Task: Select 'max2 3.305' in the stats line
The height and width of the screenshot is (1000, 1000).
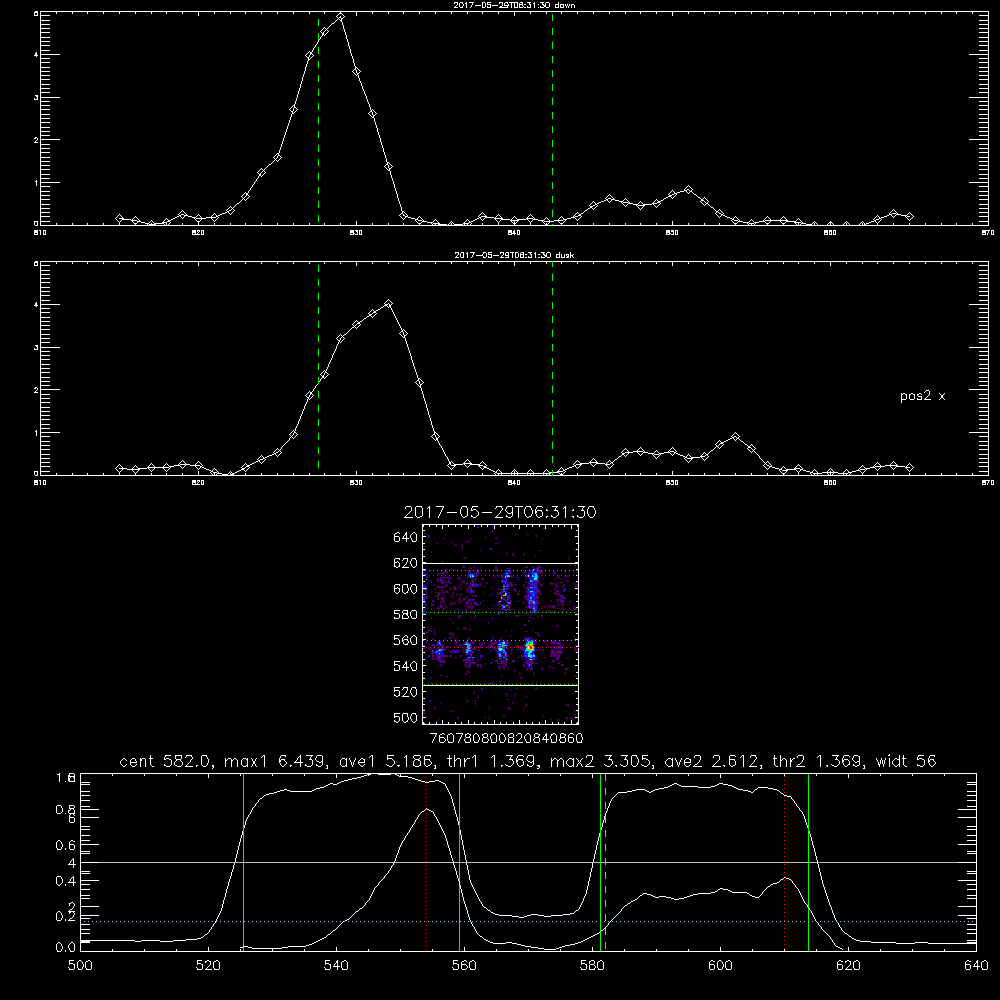Action: click(x=601, y=761)
